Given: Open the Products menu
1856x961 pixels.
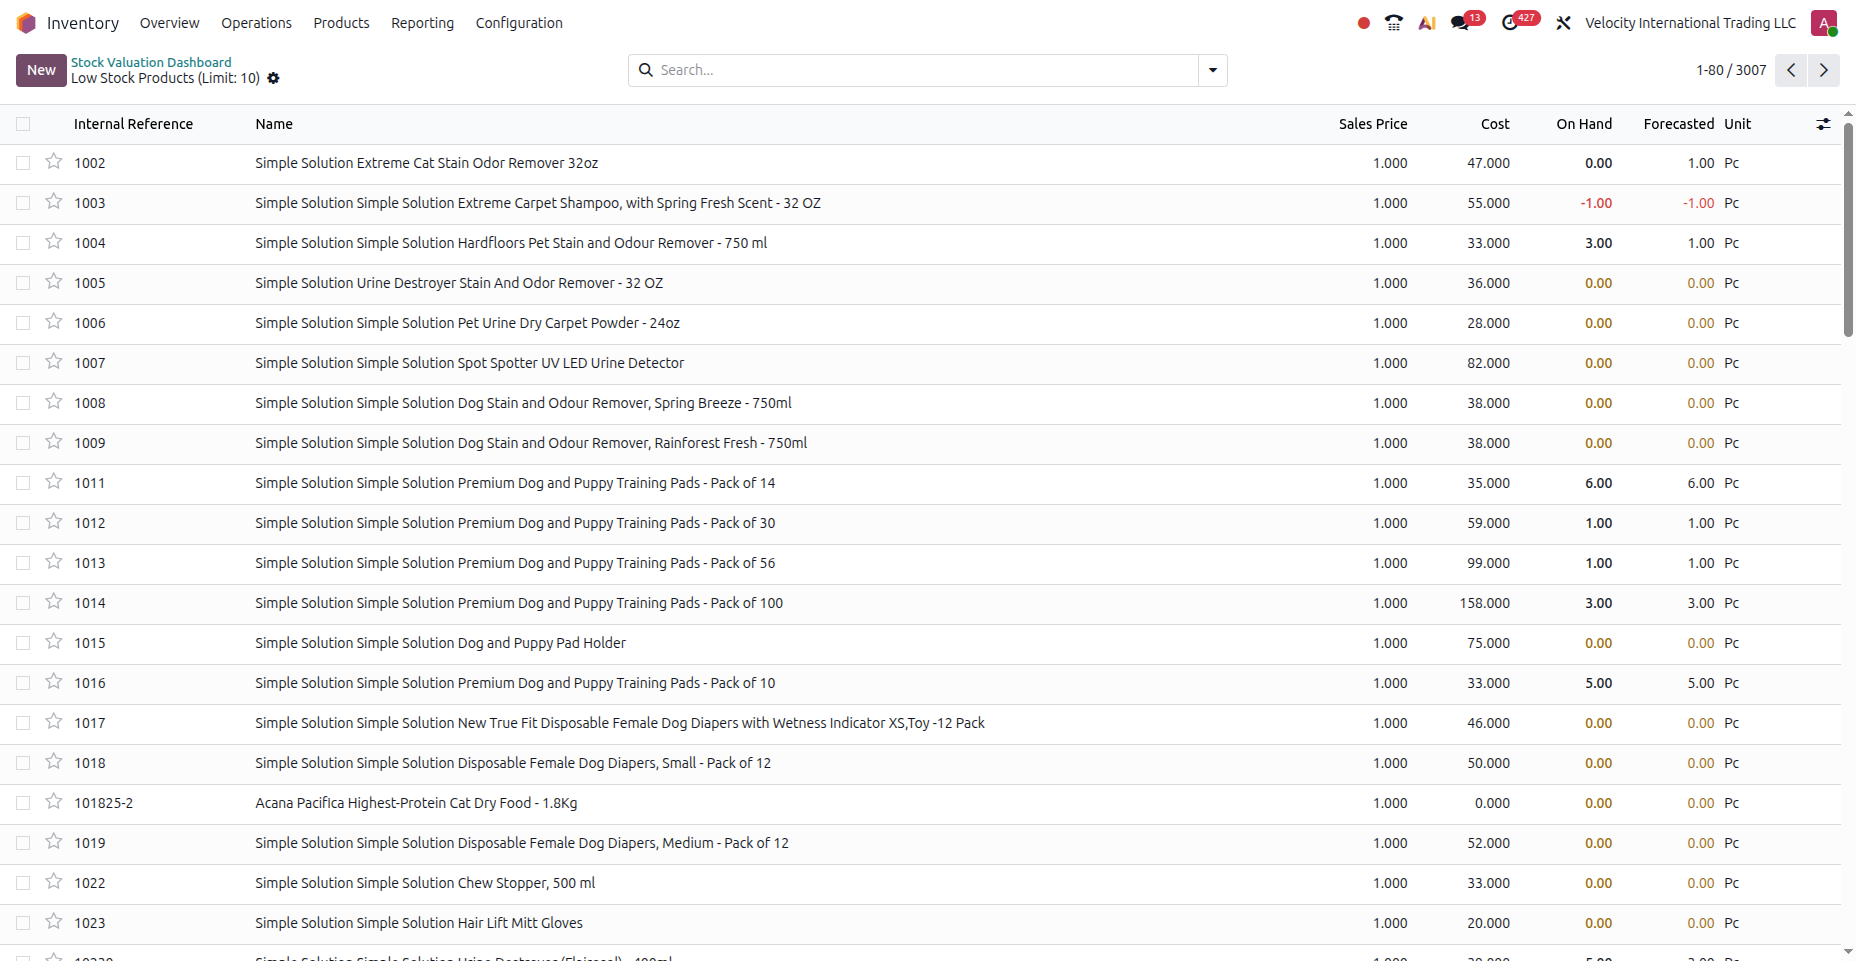Looking at the screenshot, I should [x=341, y=23].
